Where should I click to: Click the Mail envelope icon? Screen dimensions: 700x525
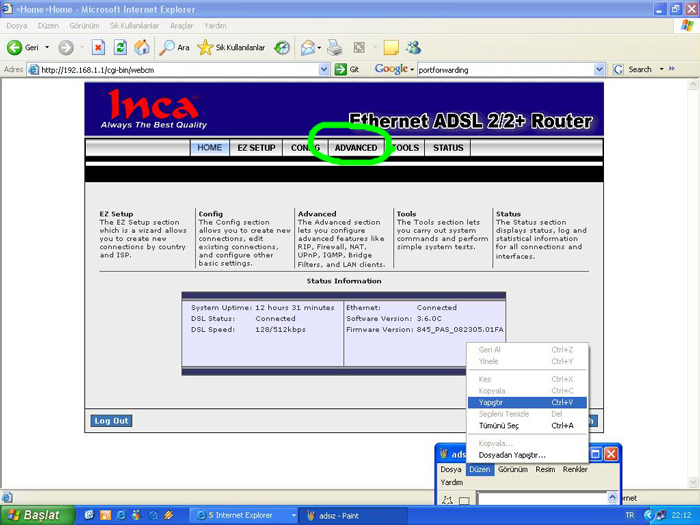(308, 47)
